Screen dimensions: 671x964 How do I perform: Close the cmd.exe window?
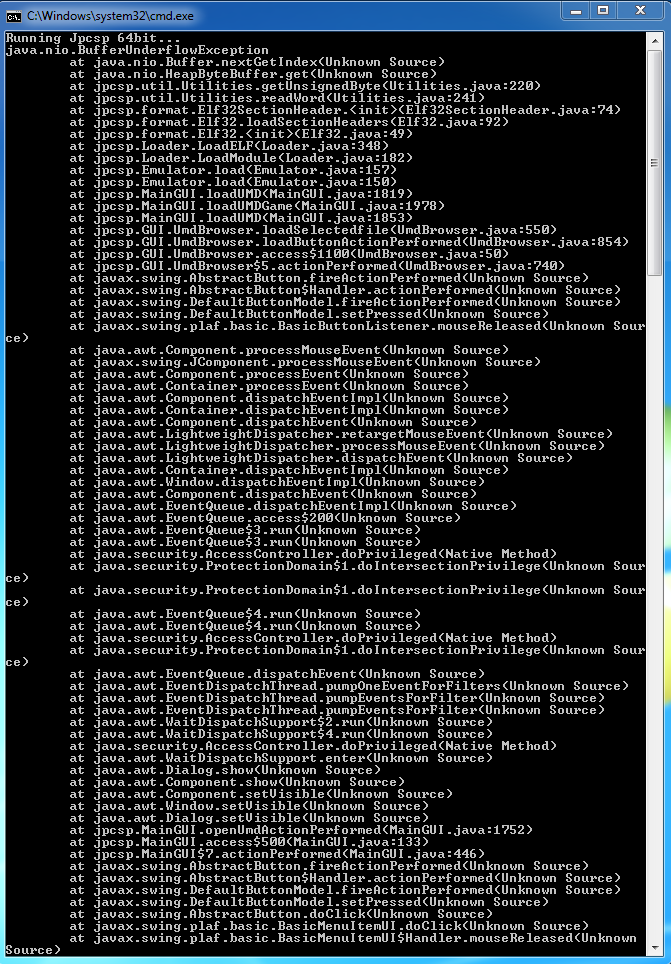coord(640,10)
